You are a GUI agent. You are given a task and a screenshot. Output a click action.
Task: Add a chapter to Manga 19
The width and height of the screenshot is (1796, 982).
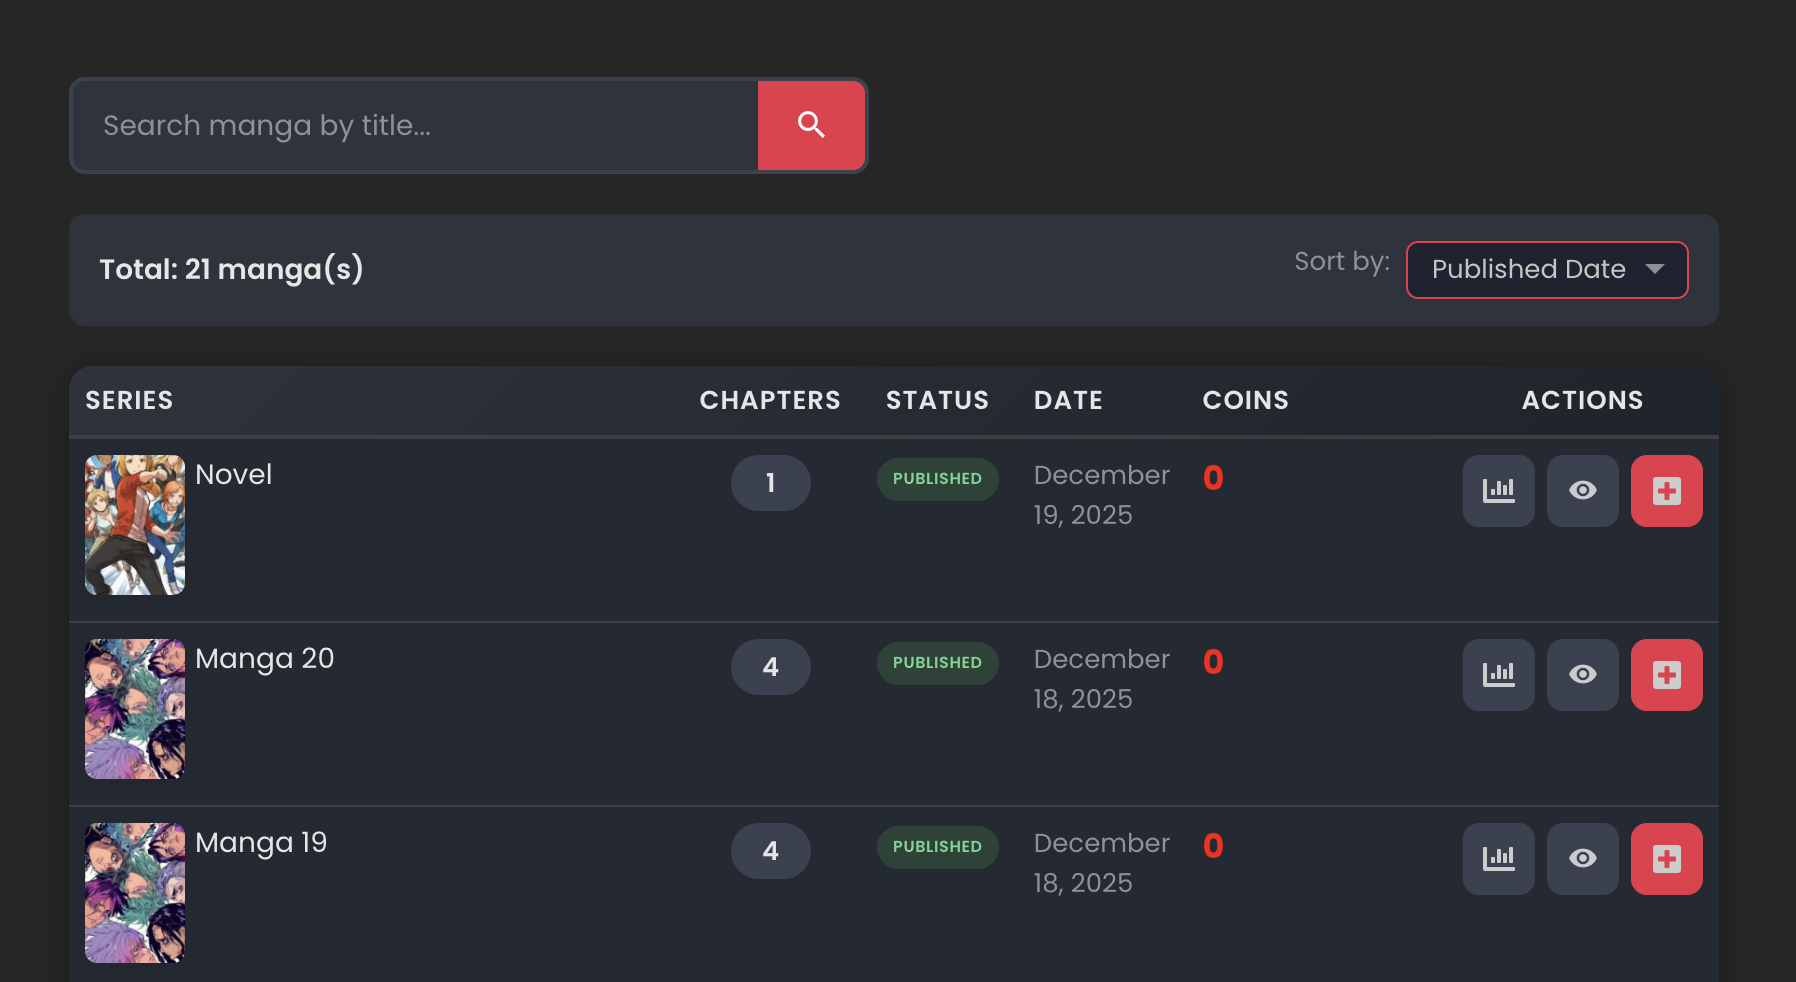coord(1666,858)
